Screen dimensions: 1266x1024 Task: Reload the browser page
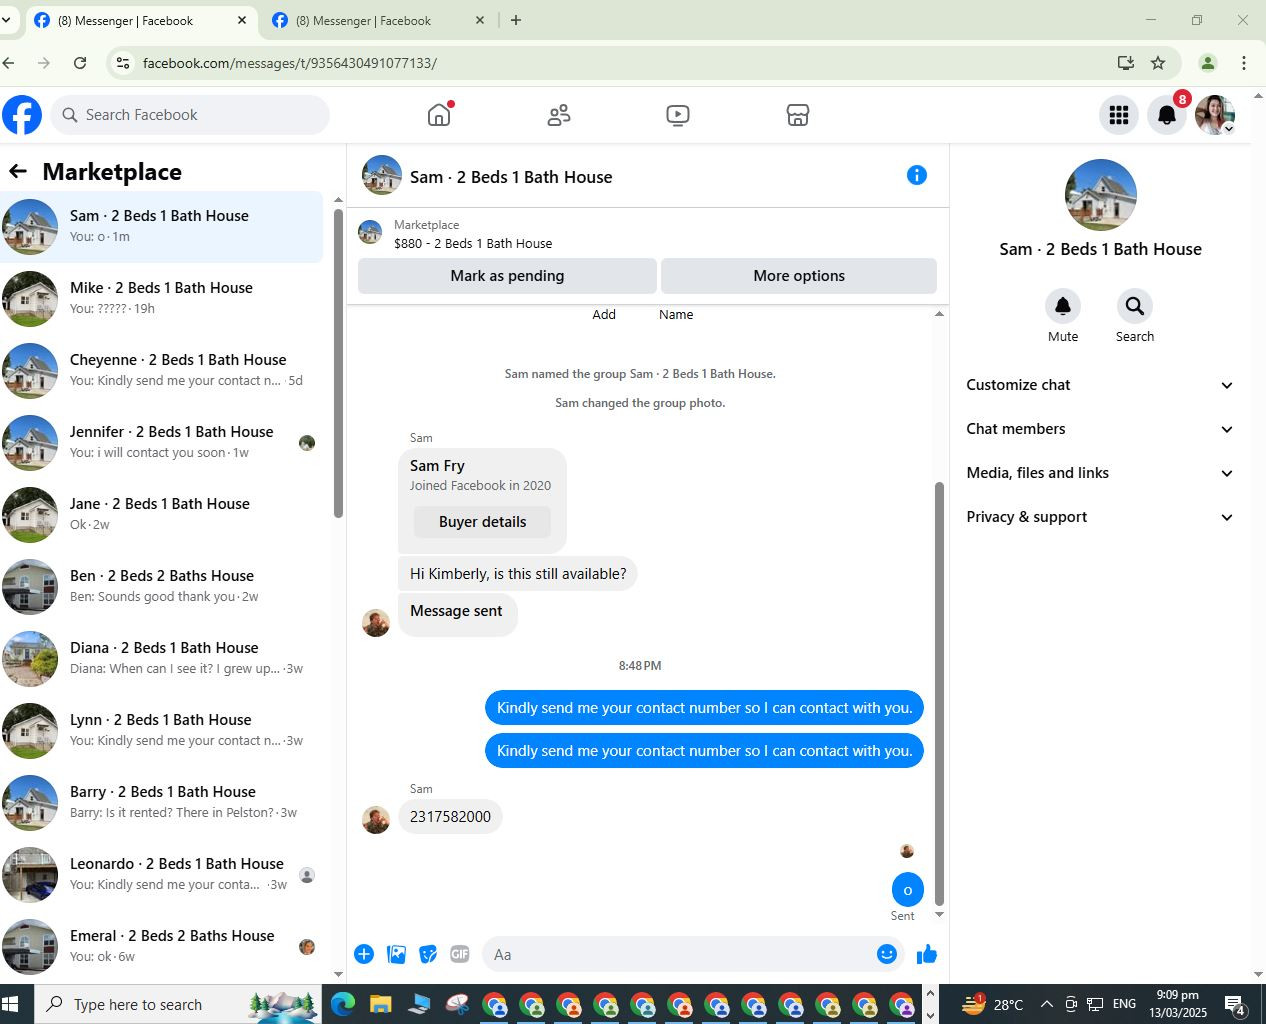(80, 63)
